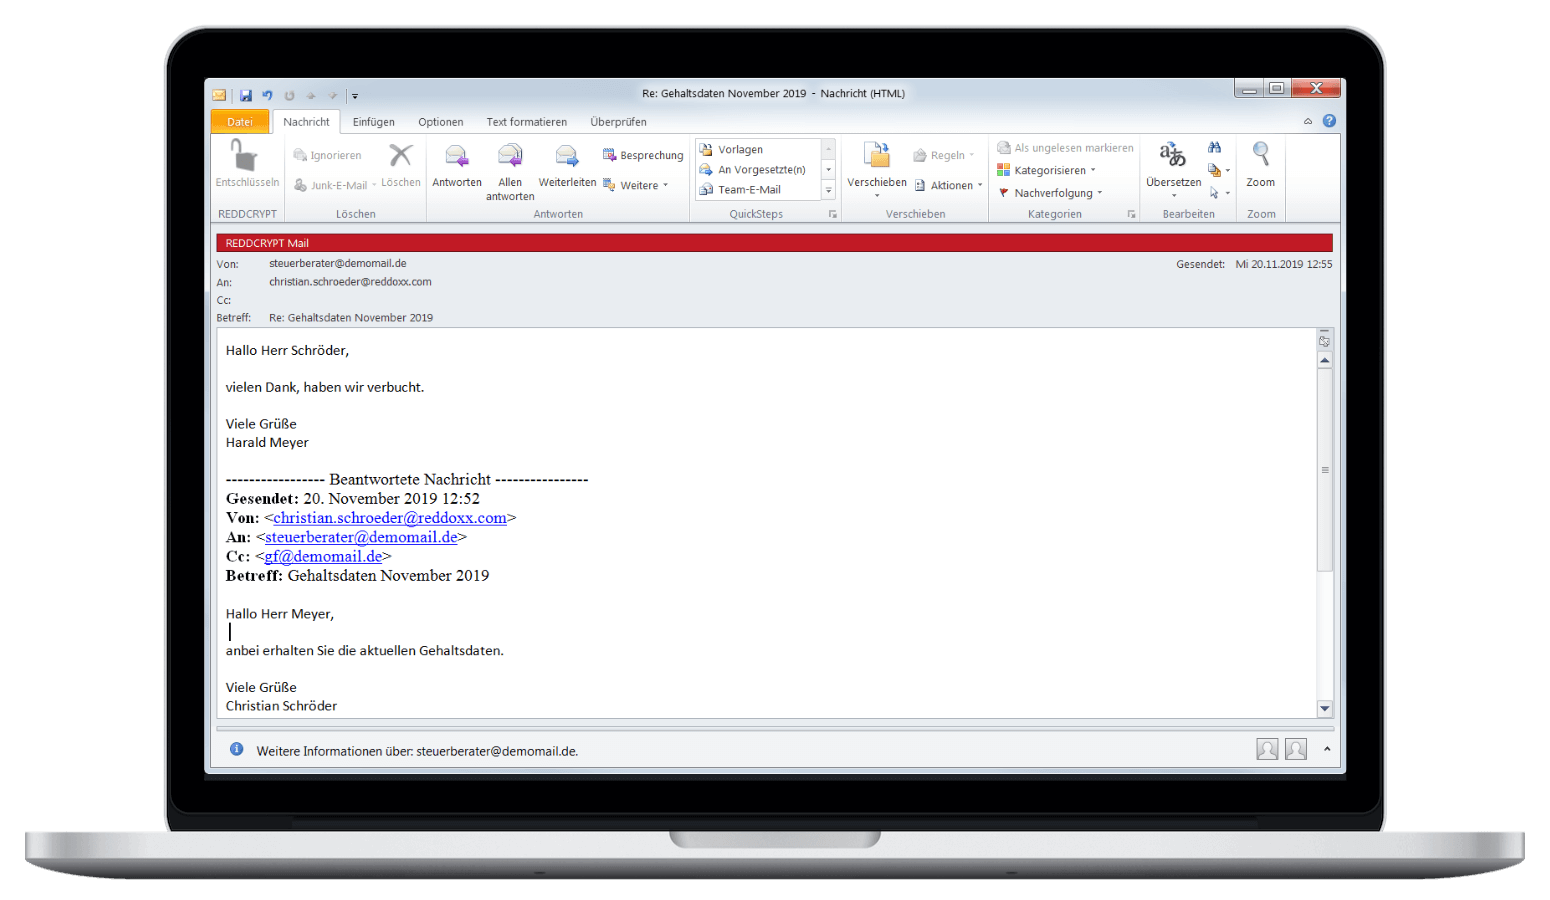This screenshot has height=900, width=1550.
Task: Switch to the Nachricht tab
Action: tap(306, 122)
